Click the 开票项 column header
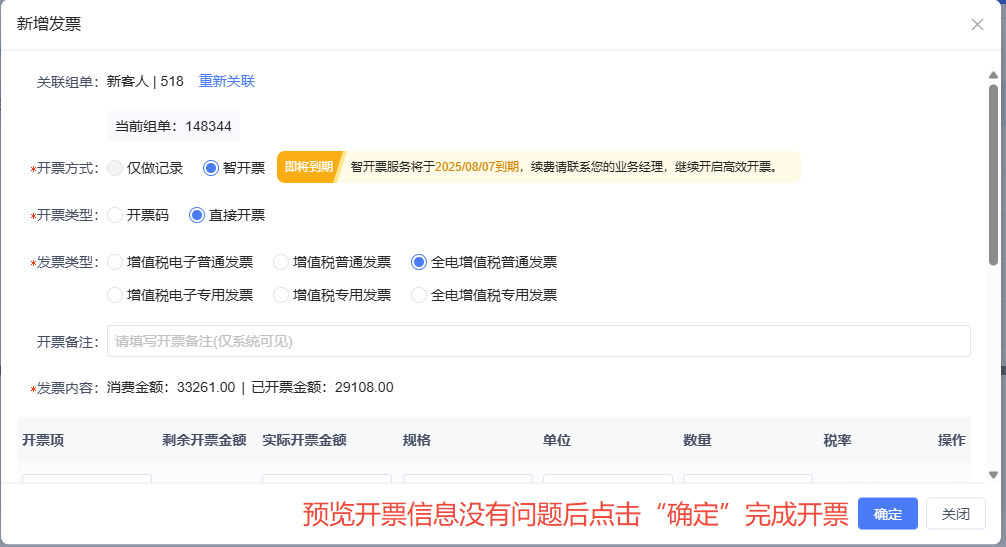1006x547 pixels. (43, 440)
